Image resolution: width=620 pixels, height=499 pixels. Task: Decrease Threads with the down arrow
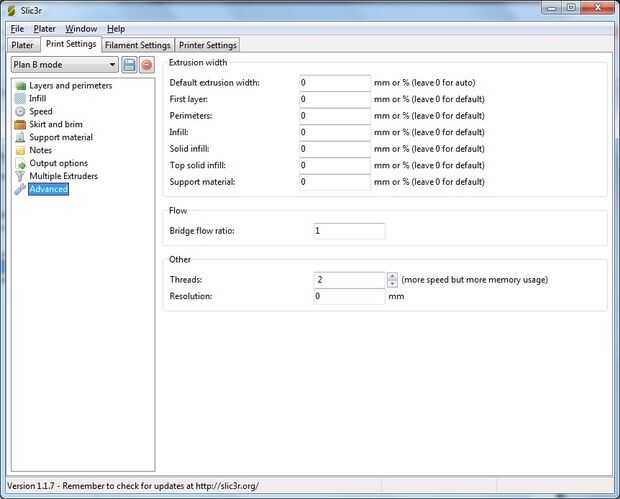point(392,284)
